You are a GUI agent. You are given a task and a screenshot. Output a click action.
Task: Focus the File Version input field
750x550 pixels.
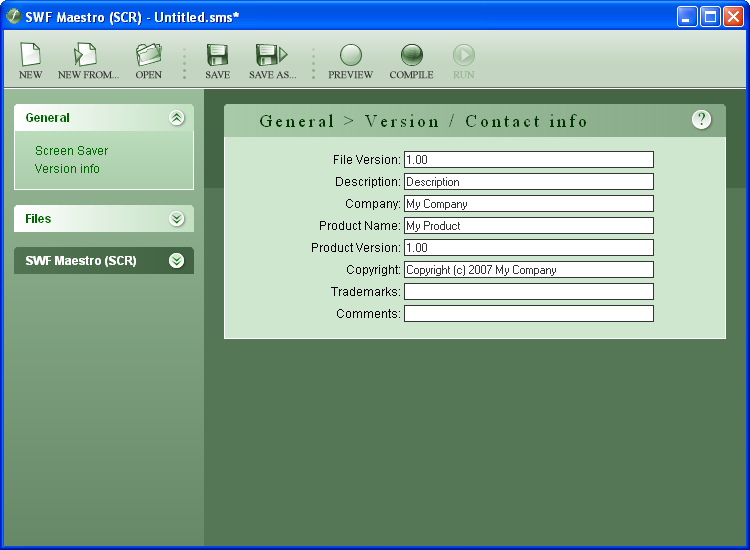(x=529, y=160)
